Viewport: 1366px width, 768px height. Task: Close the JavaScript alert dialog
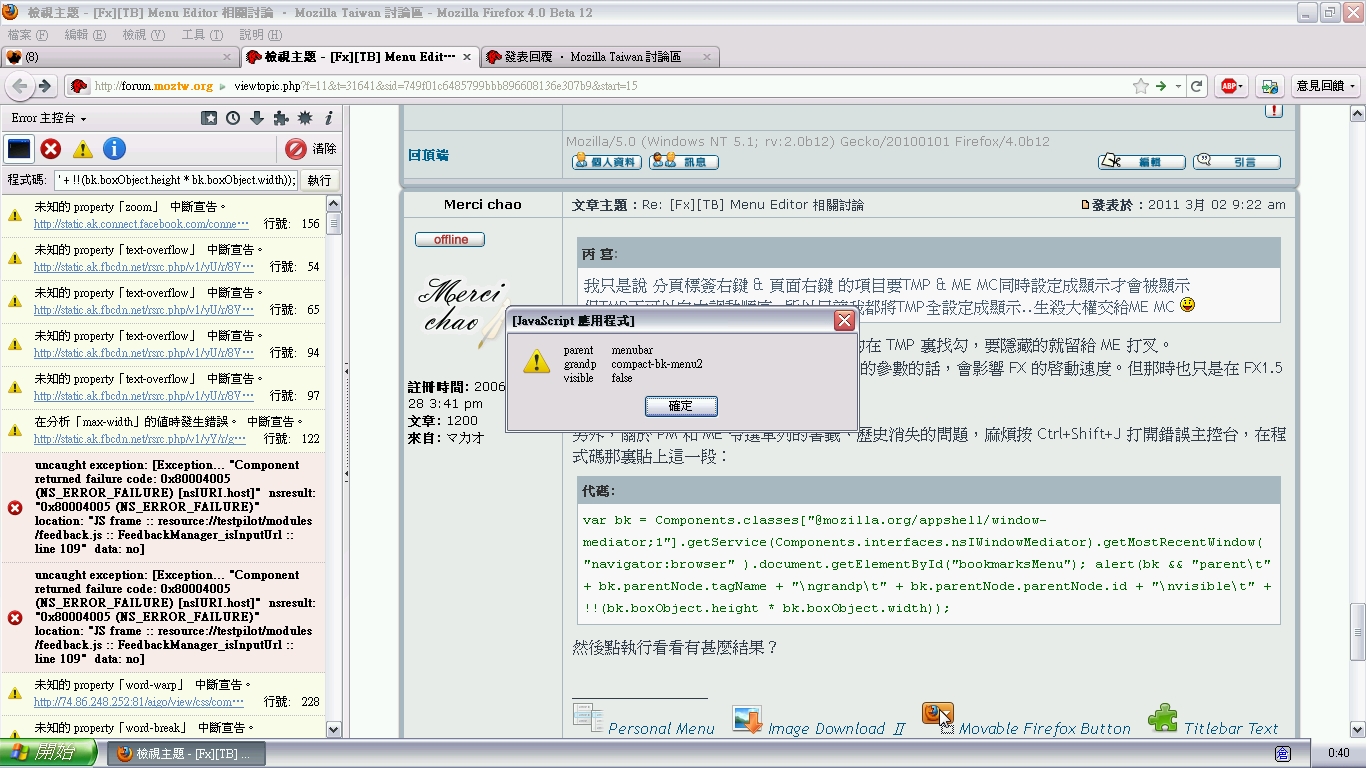pyautogui.click(x=844, y=321)
